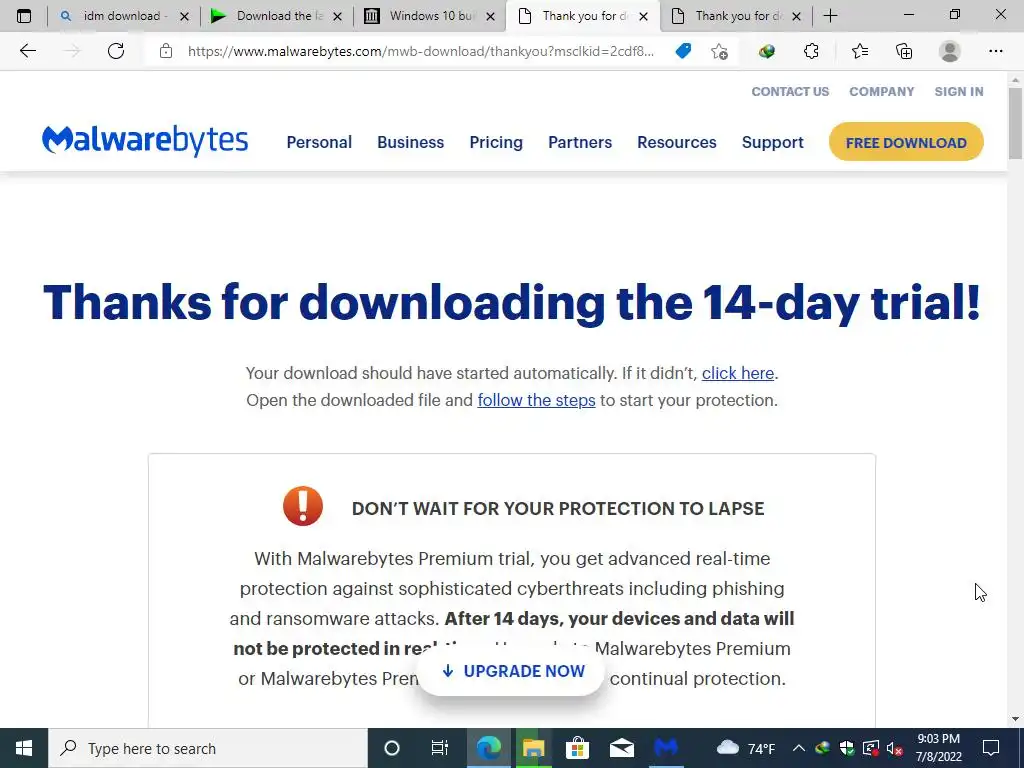Image resolution: width=1024 pixels, height=768 pixels.
Task: Click the browser refresh icon
Action: click(116, 51)
